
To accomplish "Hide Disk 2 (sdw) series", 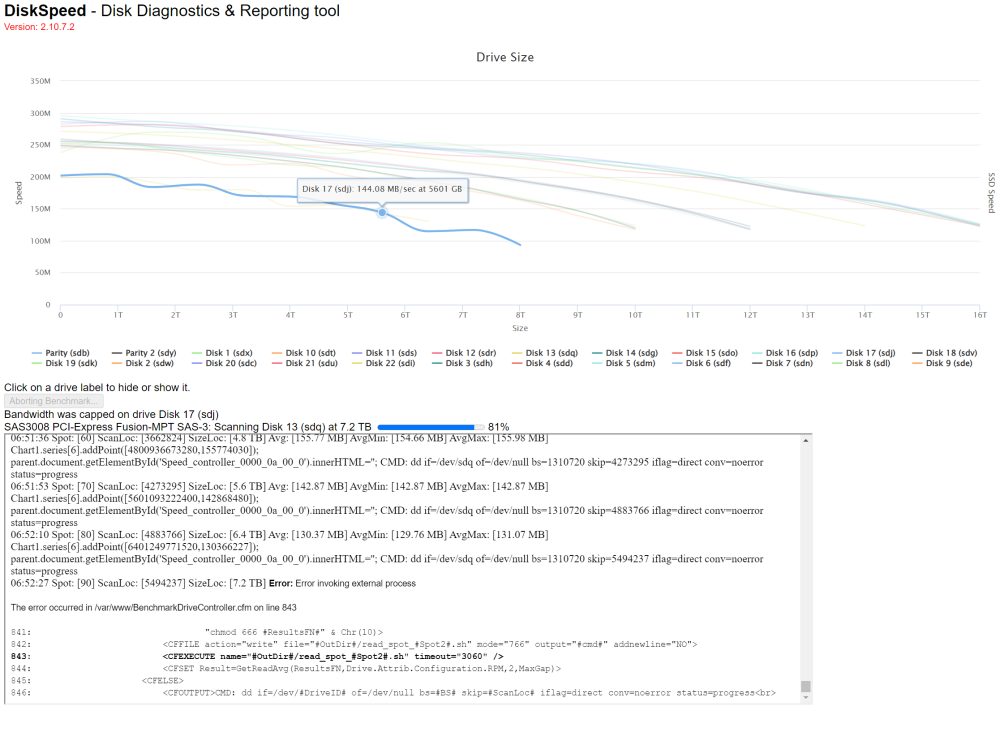I will coord(143,363).
